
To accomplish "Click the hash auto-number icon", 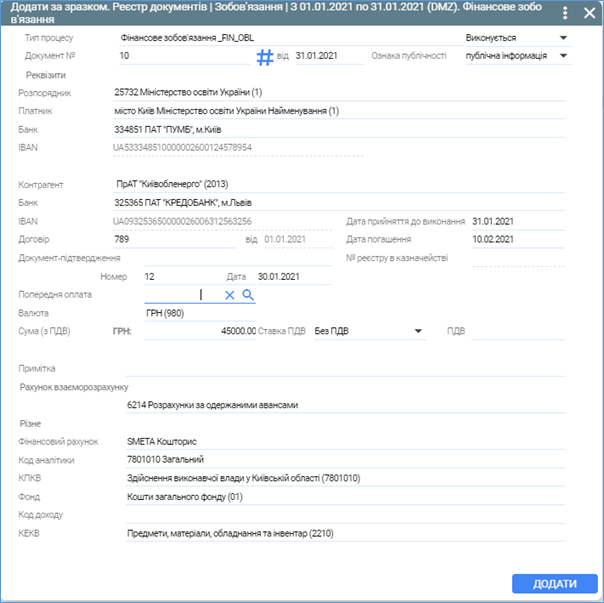I will tap(265, 57).
